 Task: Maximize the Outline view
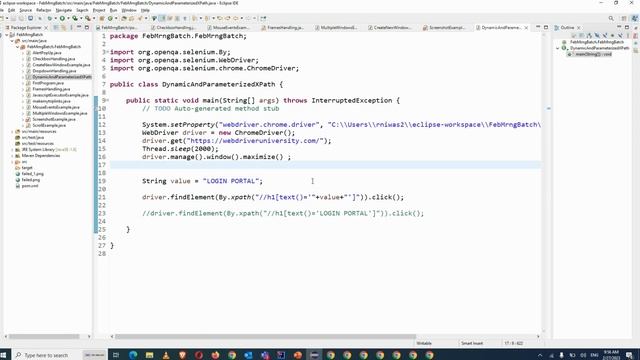point(627,27)
